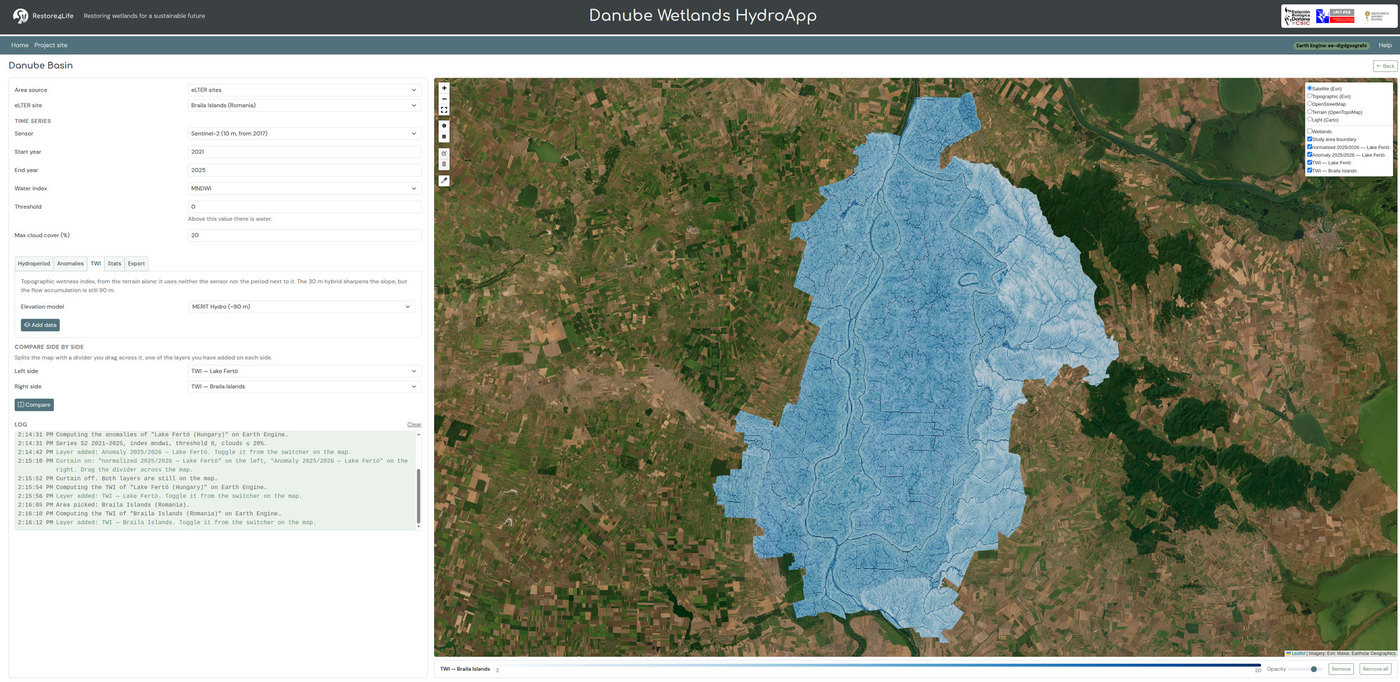Zoom out on the map

(444, 99)
